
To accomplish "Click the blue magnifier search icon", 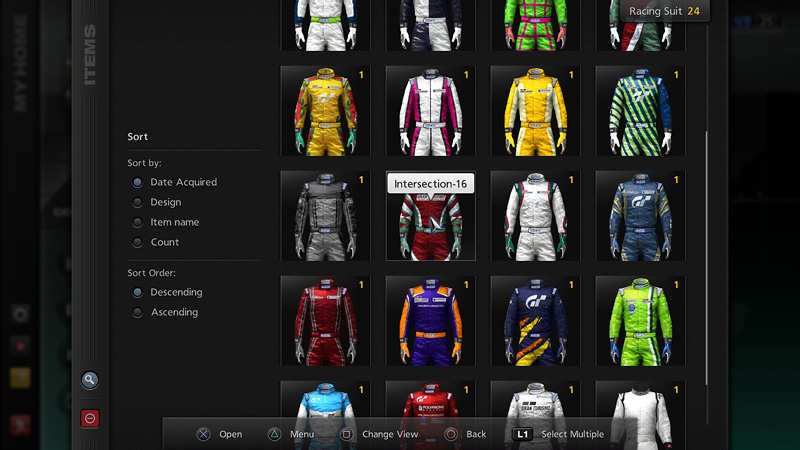I will tap(90, 380).
